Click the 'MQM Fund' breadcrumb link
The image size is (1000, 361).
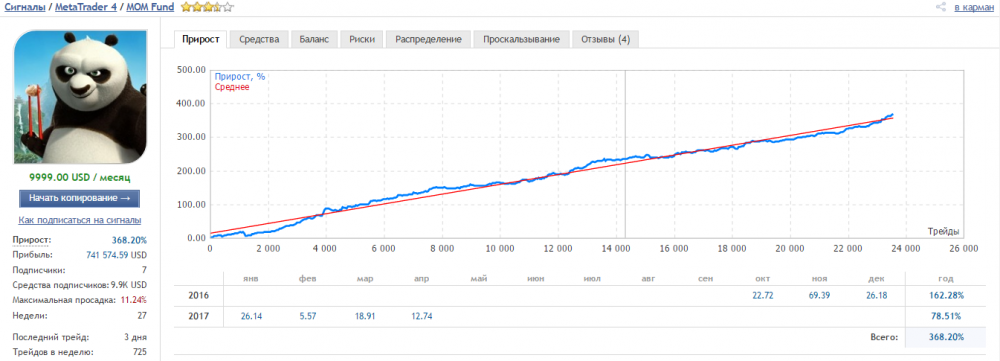151,8
